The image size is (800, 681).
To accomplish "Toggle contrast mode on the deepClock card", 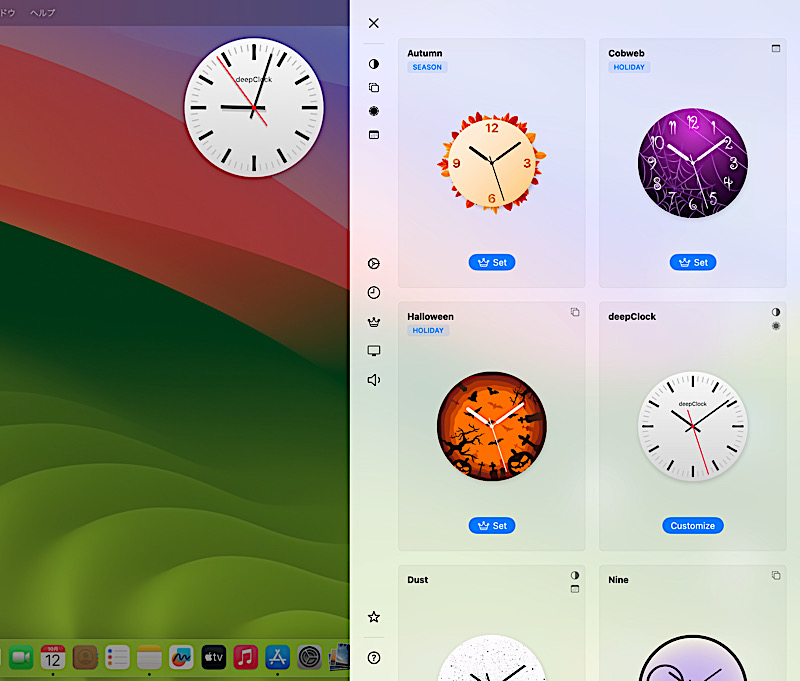I will [x=775, y=312].
